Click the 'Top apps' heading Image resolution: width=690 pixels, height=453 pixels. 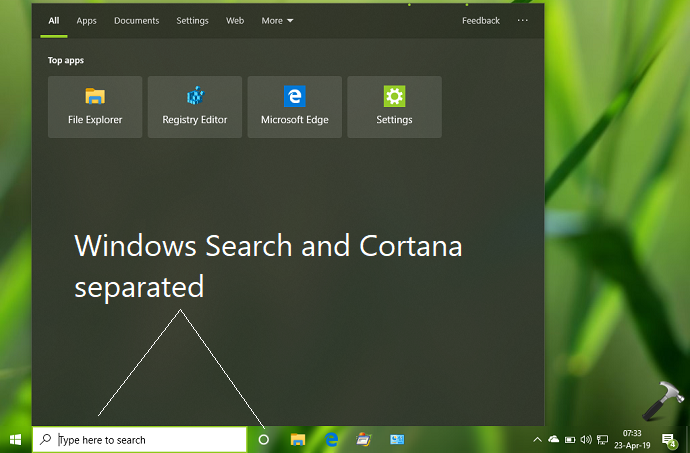pyautogui.click(x=66, y=60)
